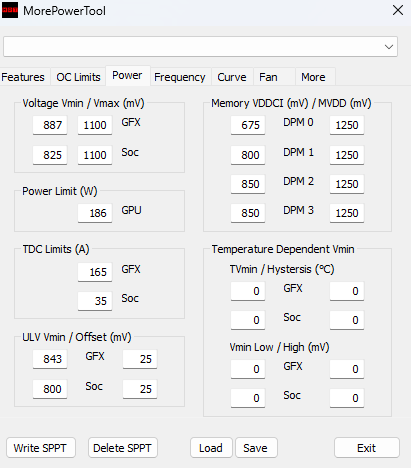Viewport: 411px width, 468px height.
Task: Edit ULV Offset GFX field 25
Action: pyautogui.click(x=140, y=359)
